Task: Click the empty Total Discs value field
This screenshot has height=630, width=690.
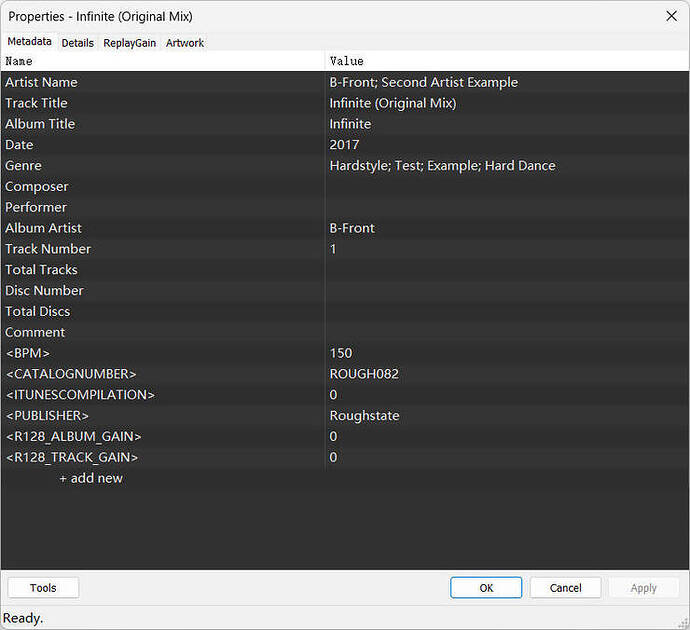Action: [x=507, y=311]
